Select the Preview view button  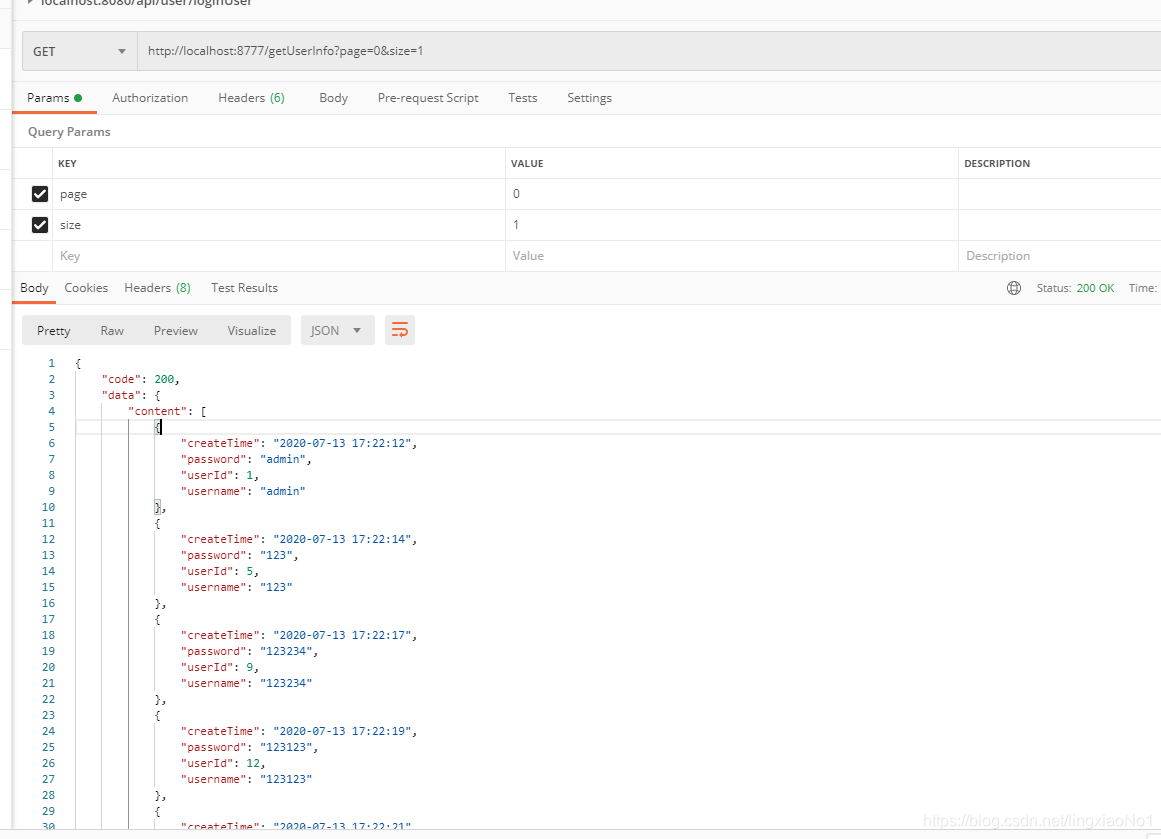pyautogui.click(x=175, y=330)
